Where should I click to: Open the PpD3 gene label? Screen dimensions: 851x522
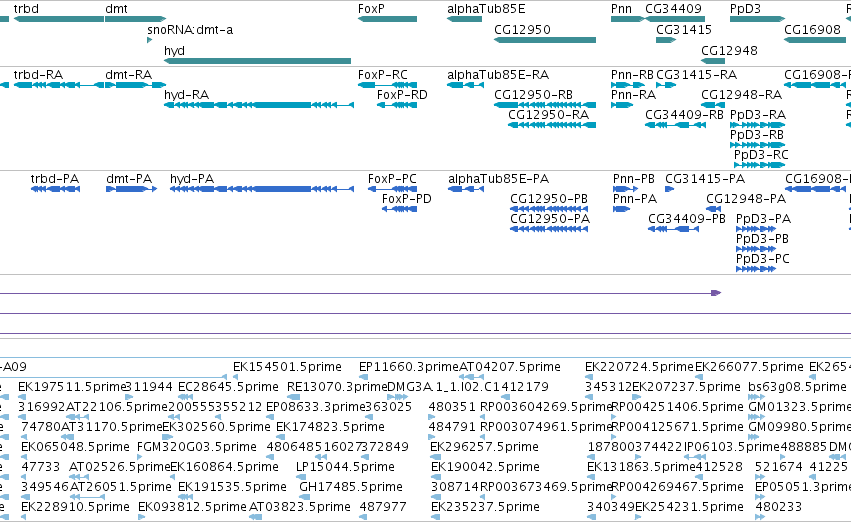[x=746, y=9]
